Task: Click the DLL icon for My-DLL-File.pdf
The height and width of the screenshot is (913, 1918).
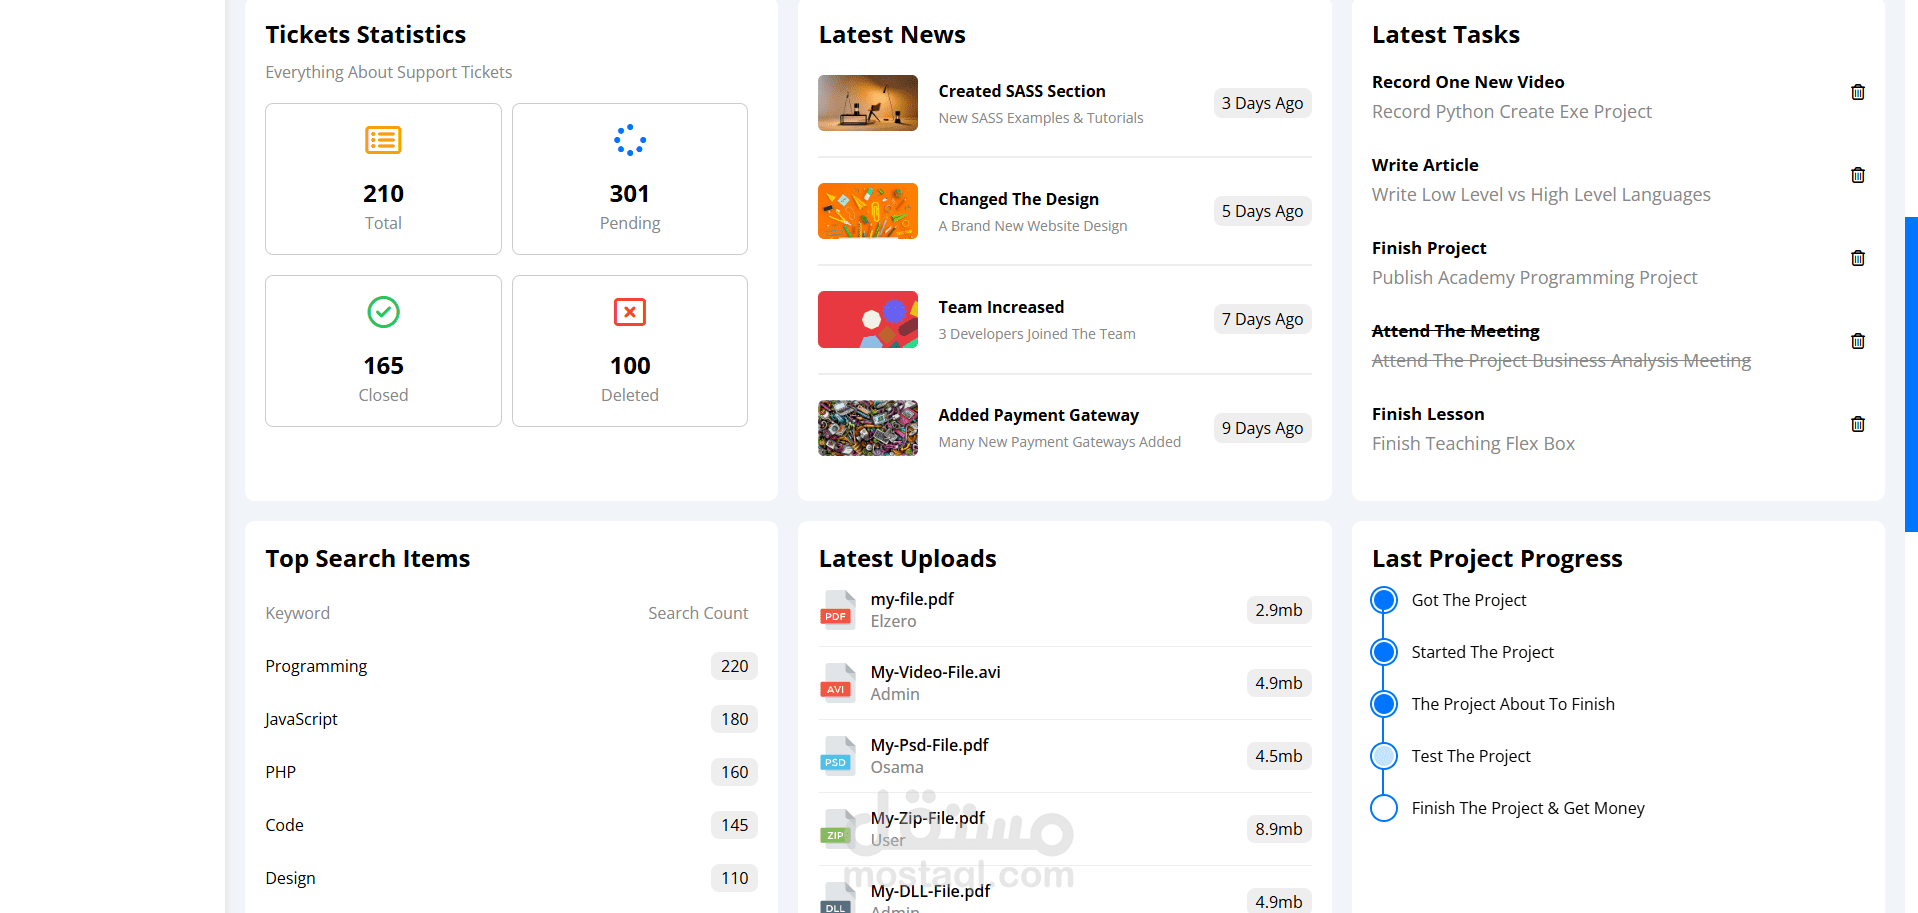Action: click(x=837, y=898)
